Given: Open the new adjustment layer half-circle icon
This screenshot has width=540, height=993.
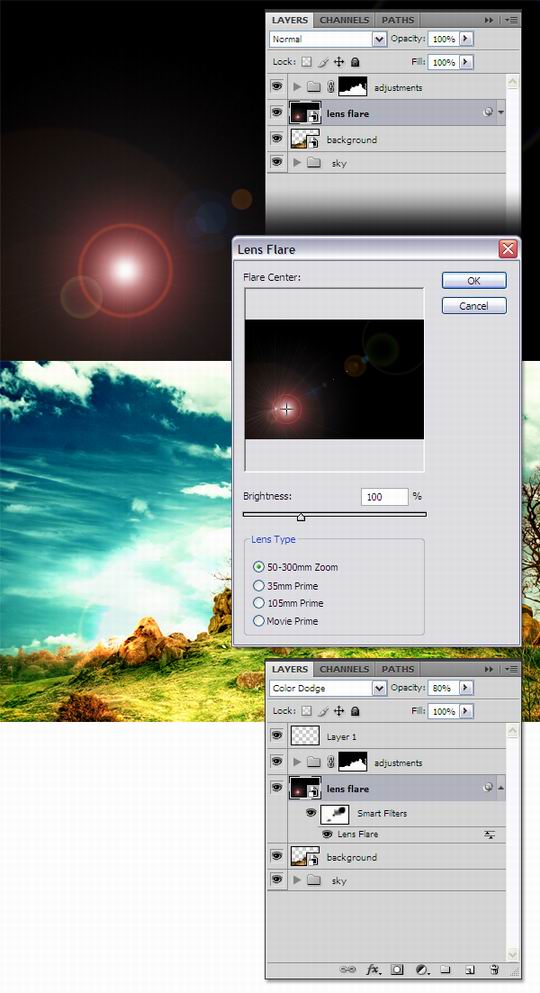Looking at the screenshot, I should point(422,970).
